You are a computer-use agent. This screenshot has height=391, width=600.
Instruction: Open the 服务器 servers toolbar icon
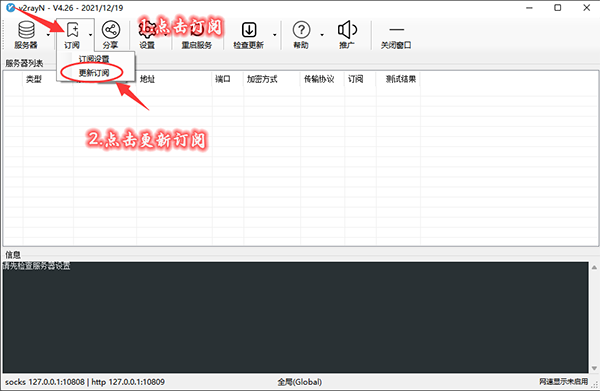(x=26, y=30)
